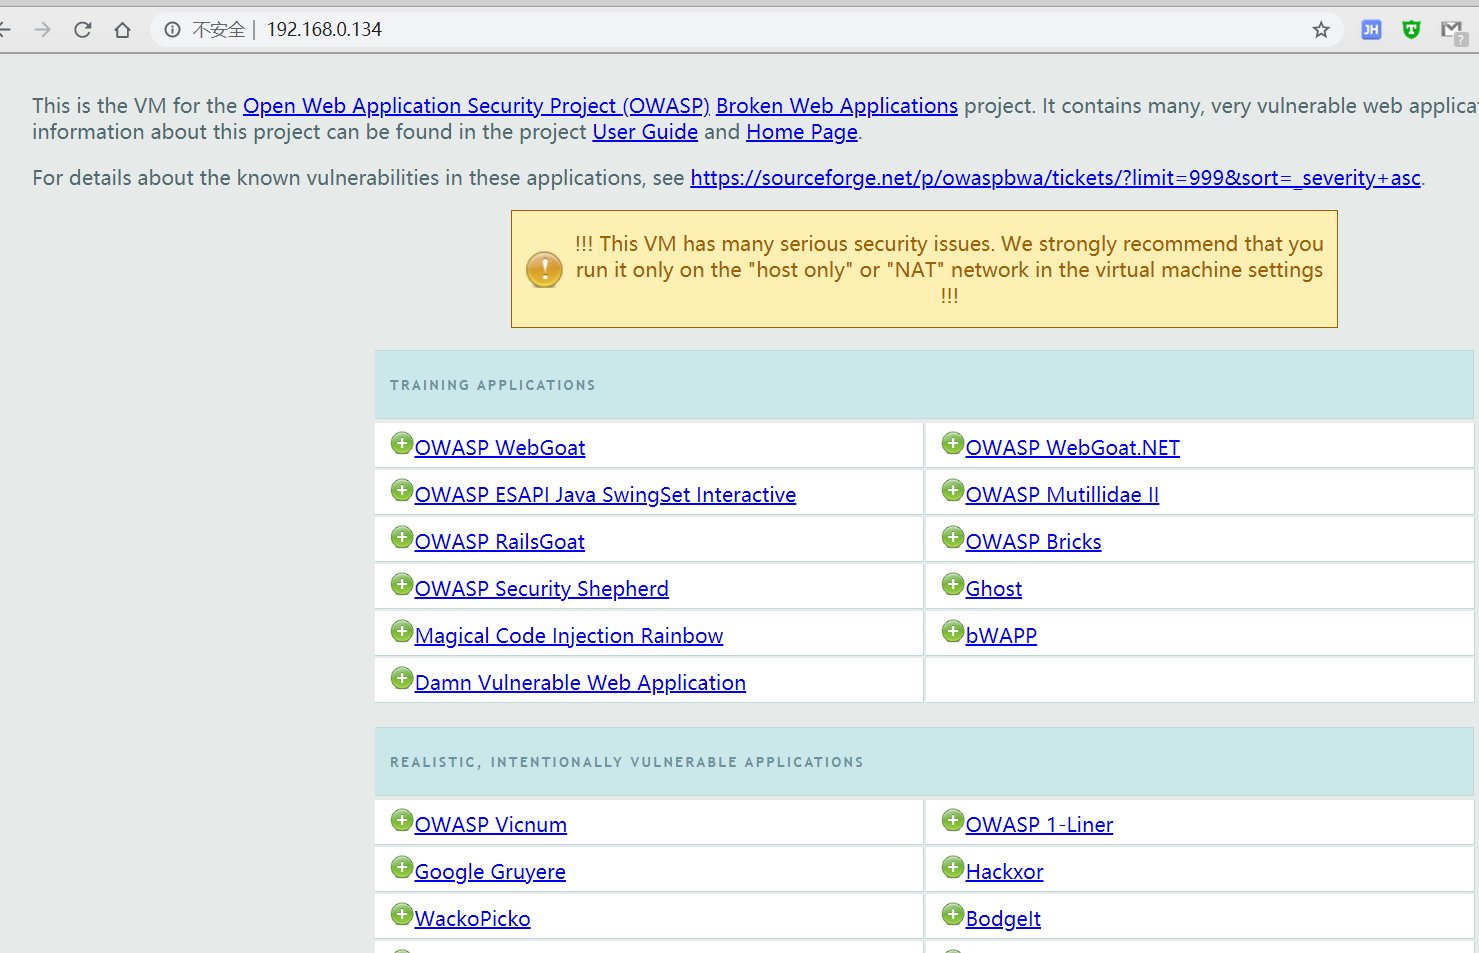The image size is (1479, 953).
Task: Click the Gmail checker extension icon
Action: tap(1452, 29)
